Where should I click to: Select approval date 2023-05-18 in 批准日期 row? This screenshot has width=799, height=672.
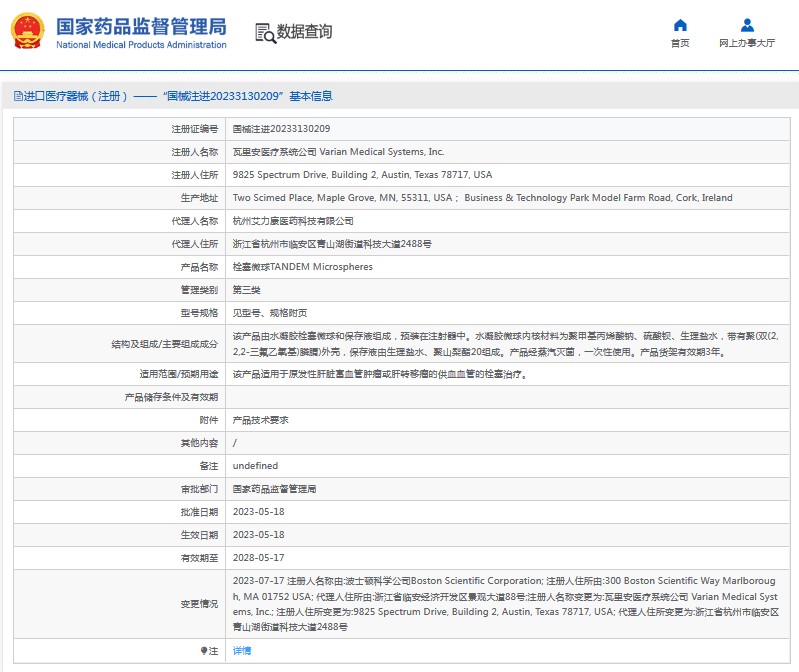[x=258, y=512]
